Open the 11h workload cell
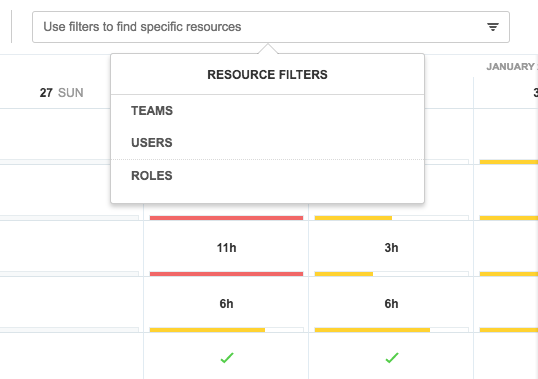 [x=226, y=248]
